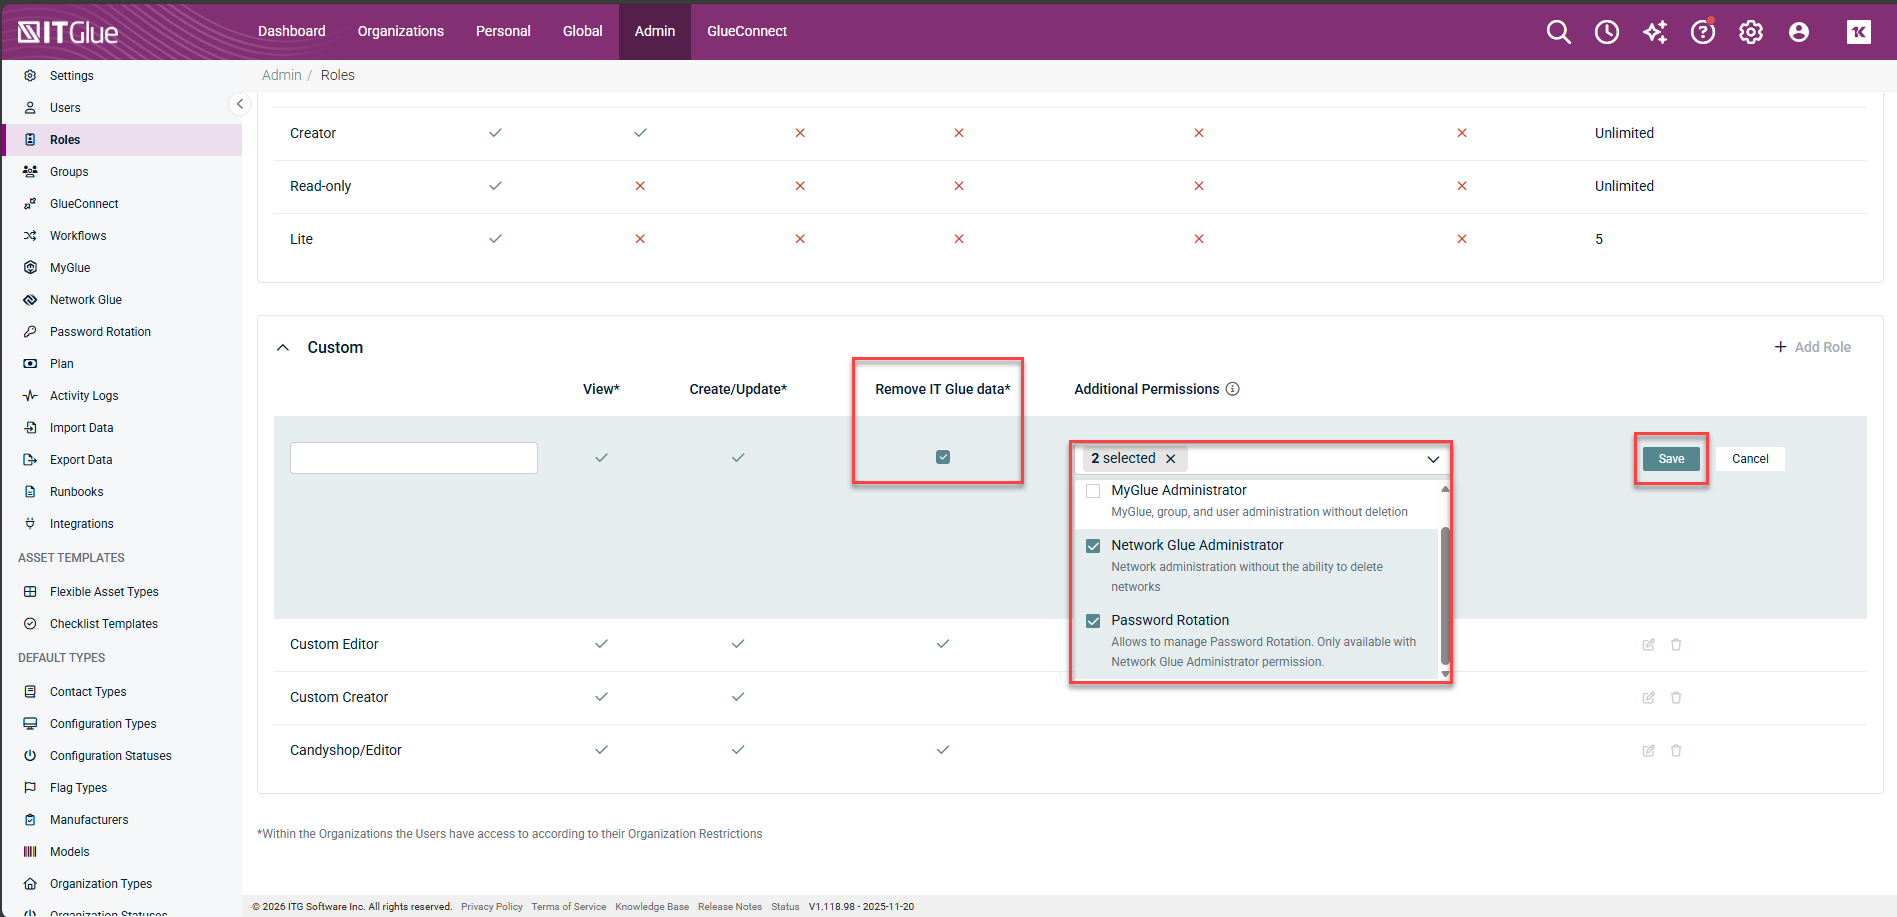The image size is (1897, 917).
Task: Delete the Candyshop/Editor role
Action: click(x=1676, y=751)
